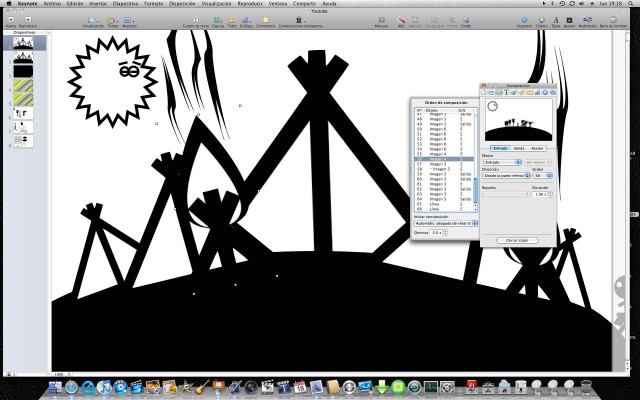Insert a Tabla from toolbar
Viewport: 640px width, 400px height.
pyautogui.click(x=232, y=22)
